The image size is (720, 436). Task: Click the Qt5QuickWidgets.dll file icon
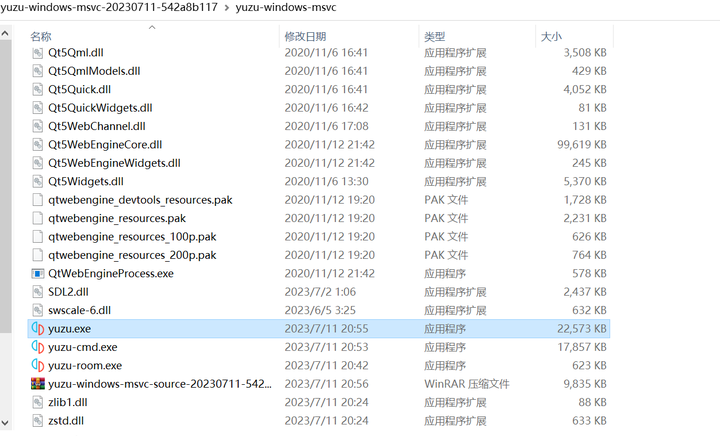(x=38, y=108)
